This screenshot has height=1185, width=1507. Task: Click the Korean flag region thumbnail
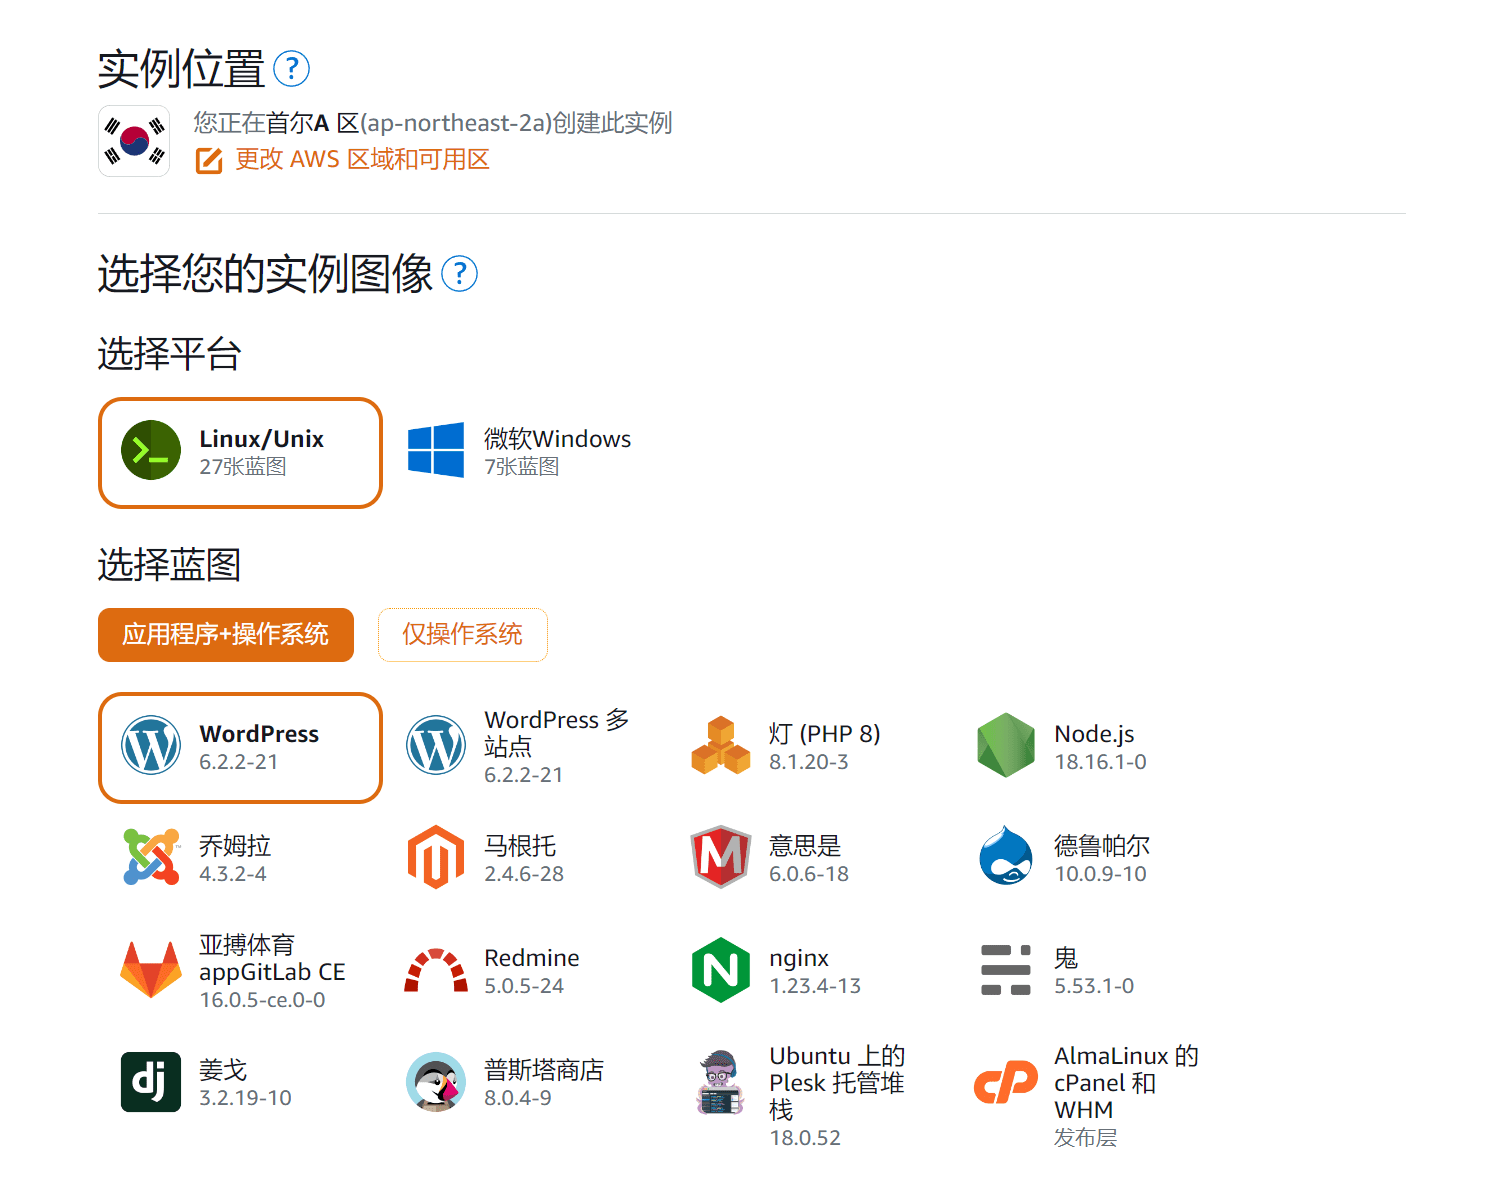(134, 140)
